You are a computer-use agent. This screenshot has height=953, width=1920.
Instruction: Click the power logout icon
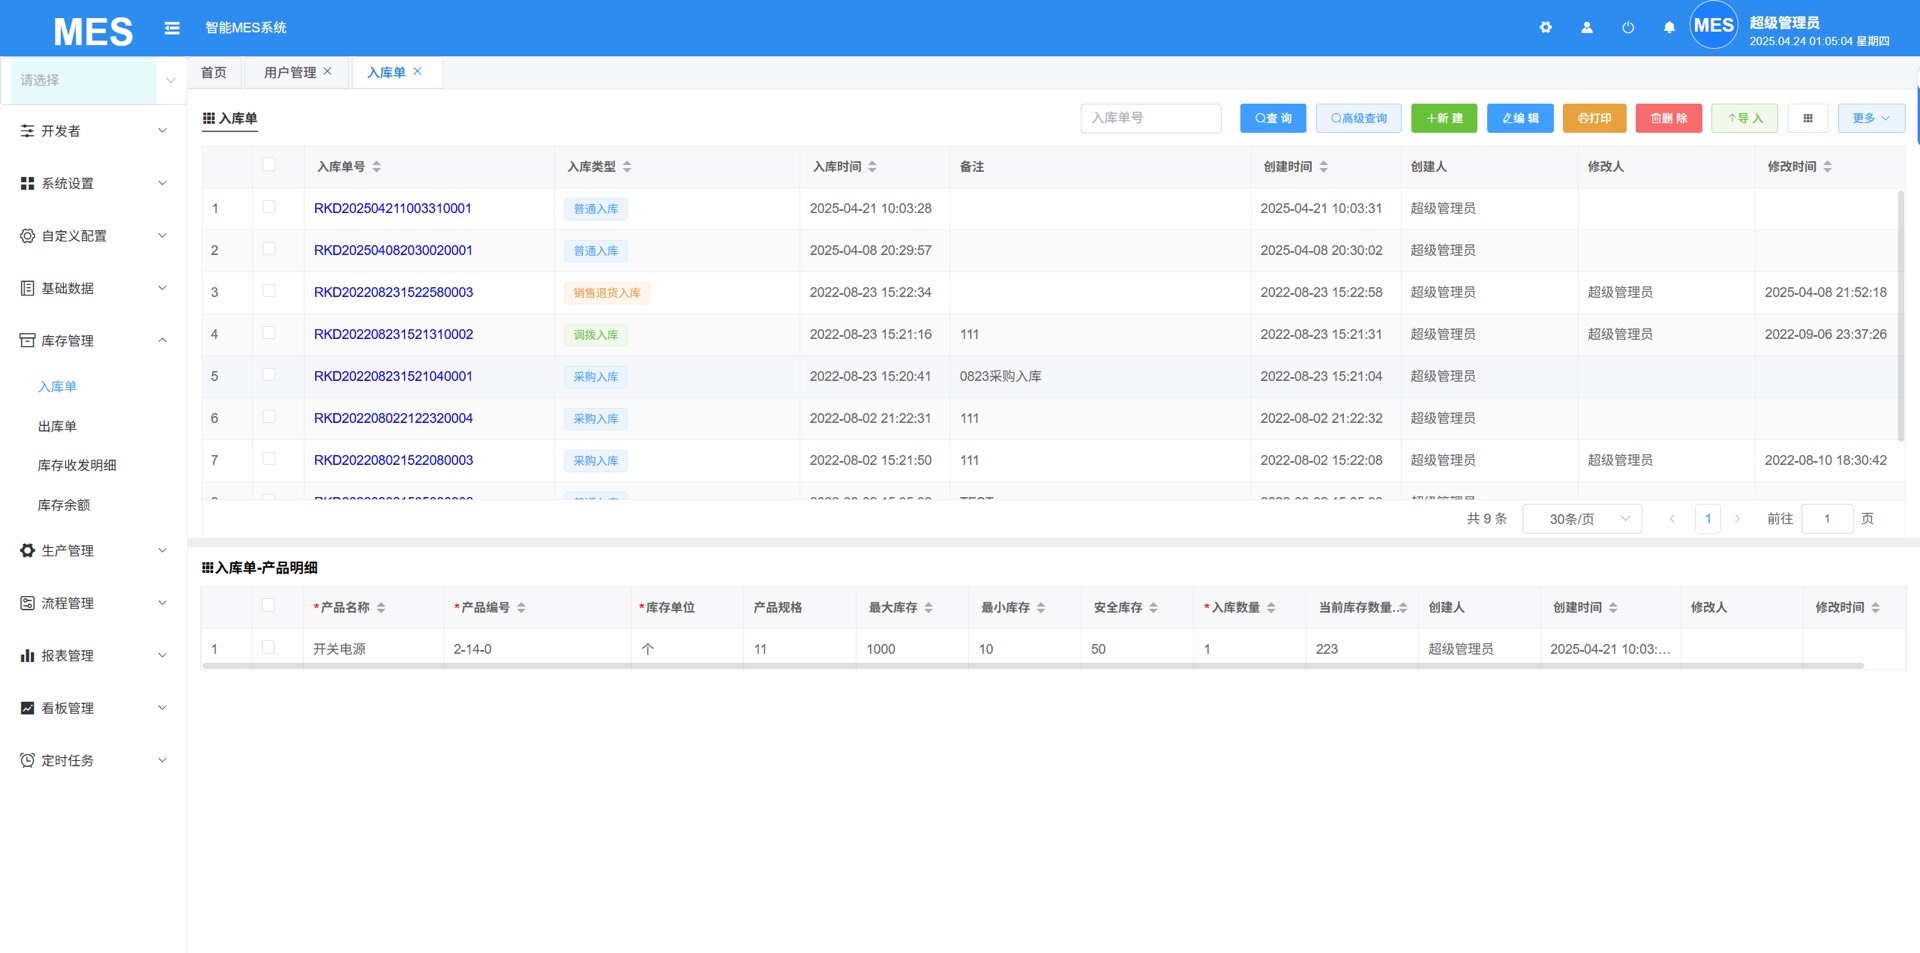1627,28
